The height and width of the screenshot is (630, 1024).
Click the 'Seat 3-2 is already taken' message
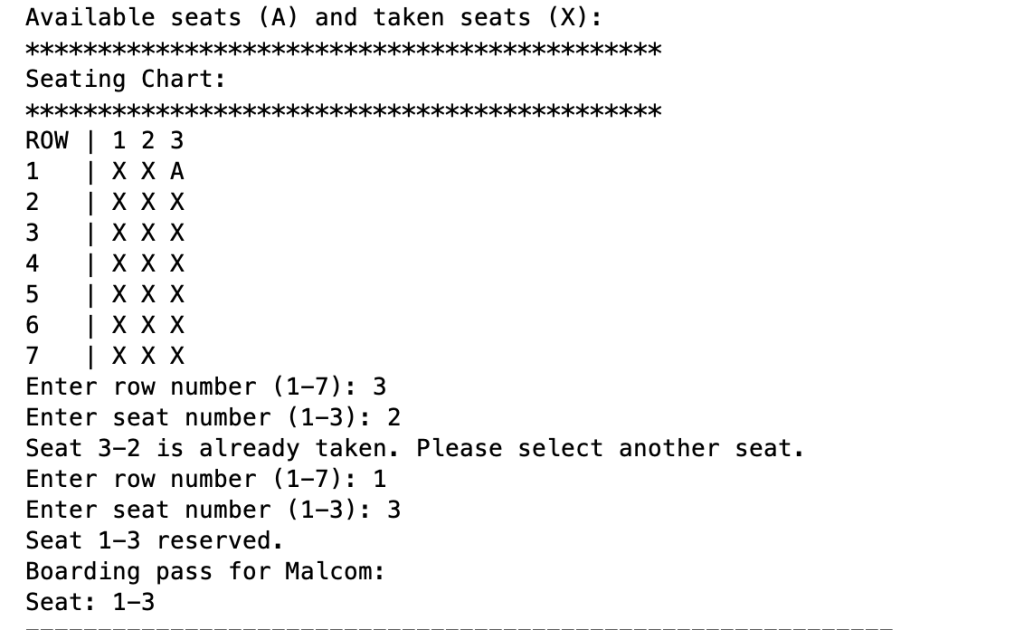pyautogui.click(x=415, y=449)
